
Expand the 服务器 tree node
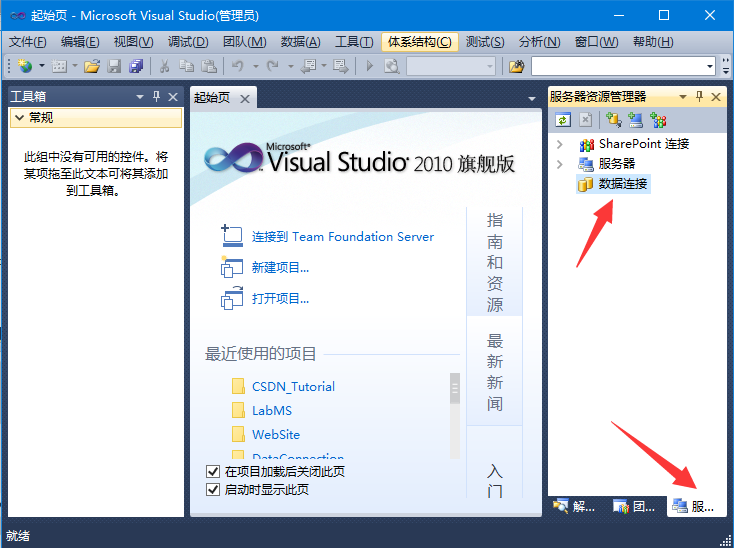[560, 164]
